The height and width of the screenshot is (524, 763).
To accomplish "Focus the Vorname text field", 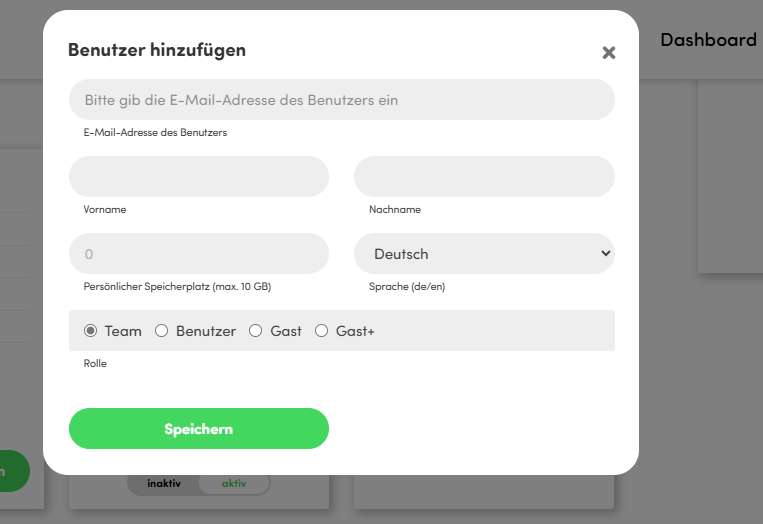I will click(199, 177).
